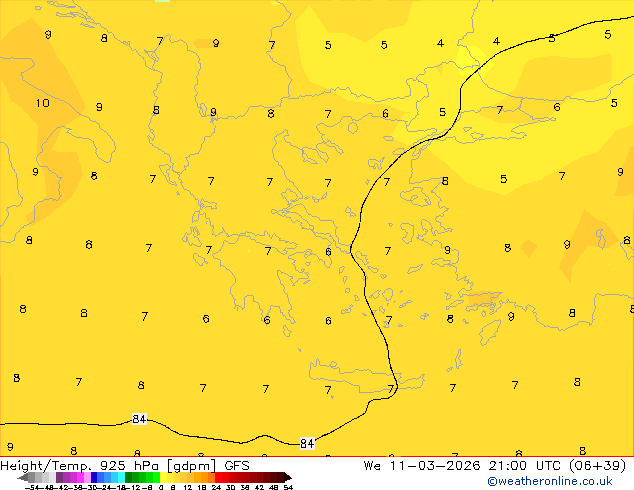The width and height of the screenshot is (634, 490).
Task: Click the gray arrow at the legend's cold end
Action: (x=23, y=478)
